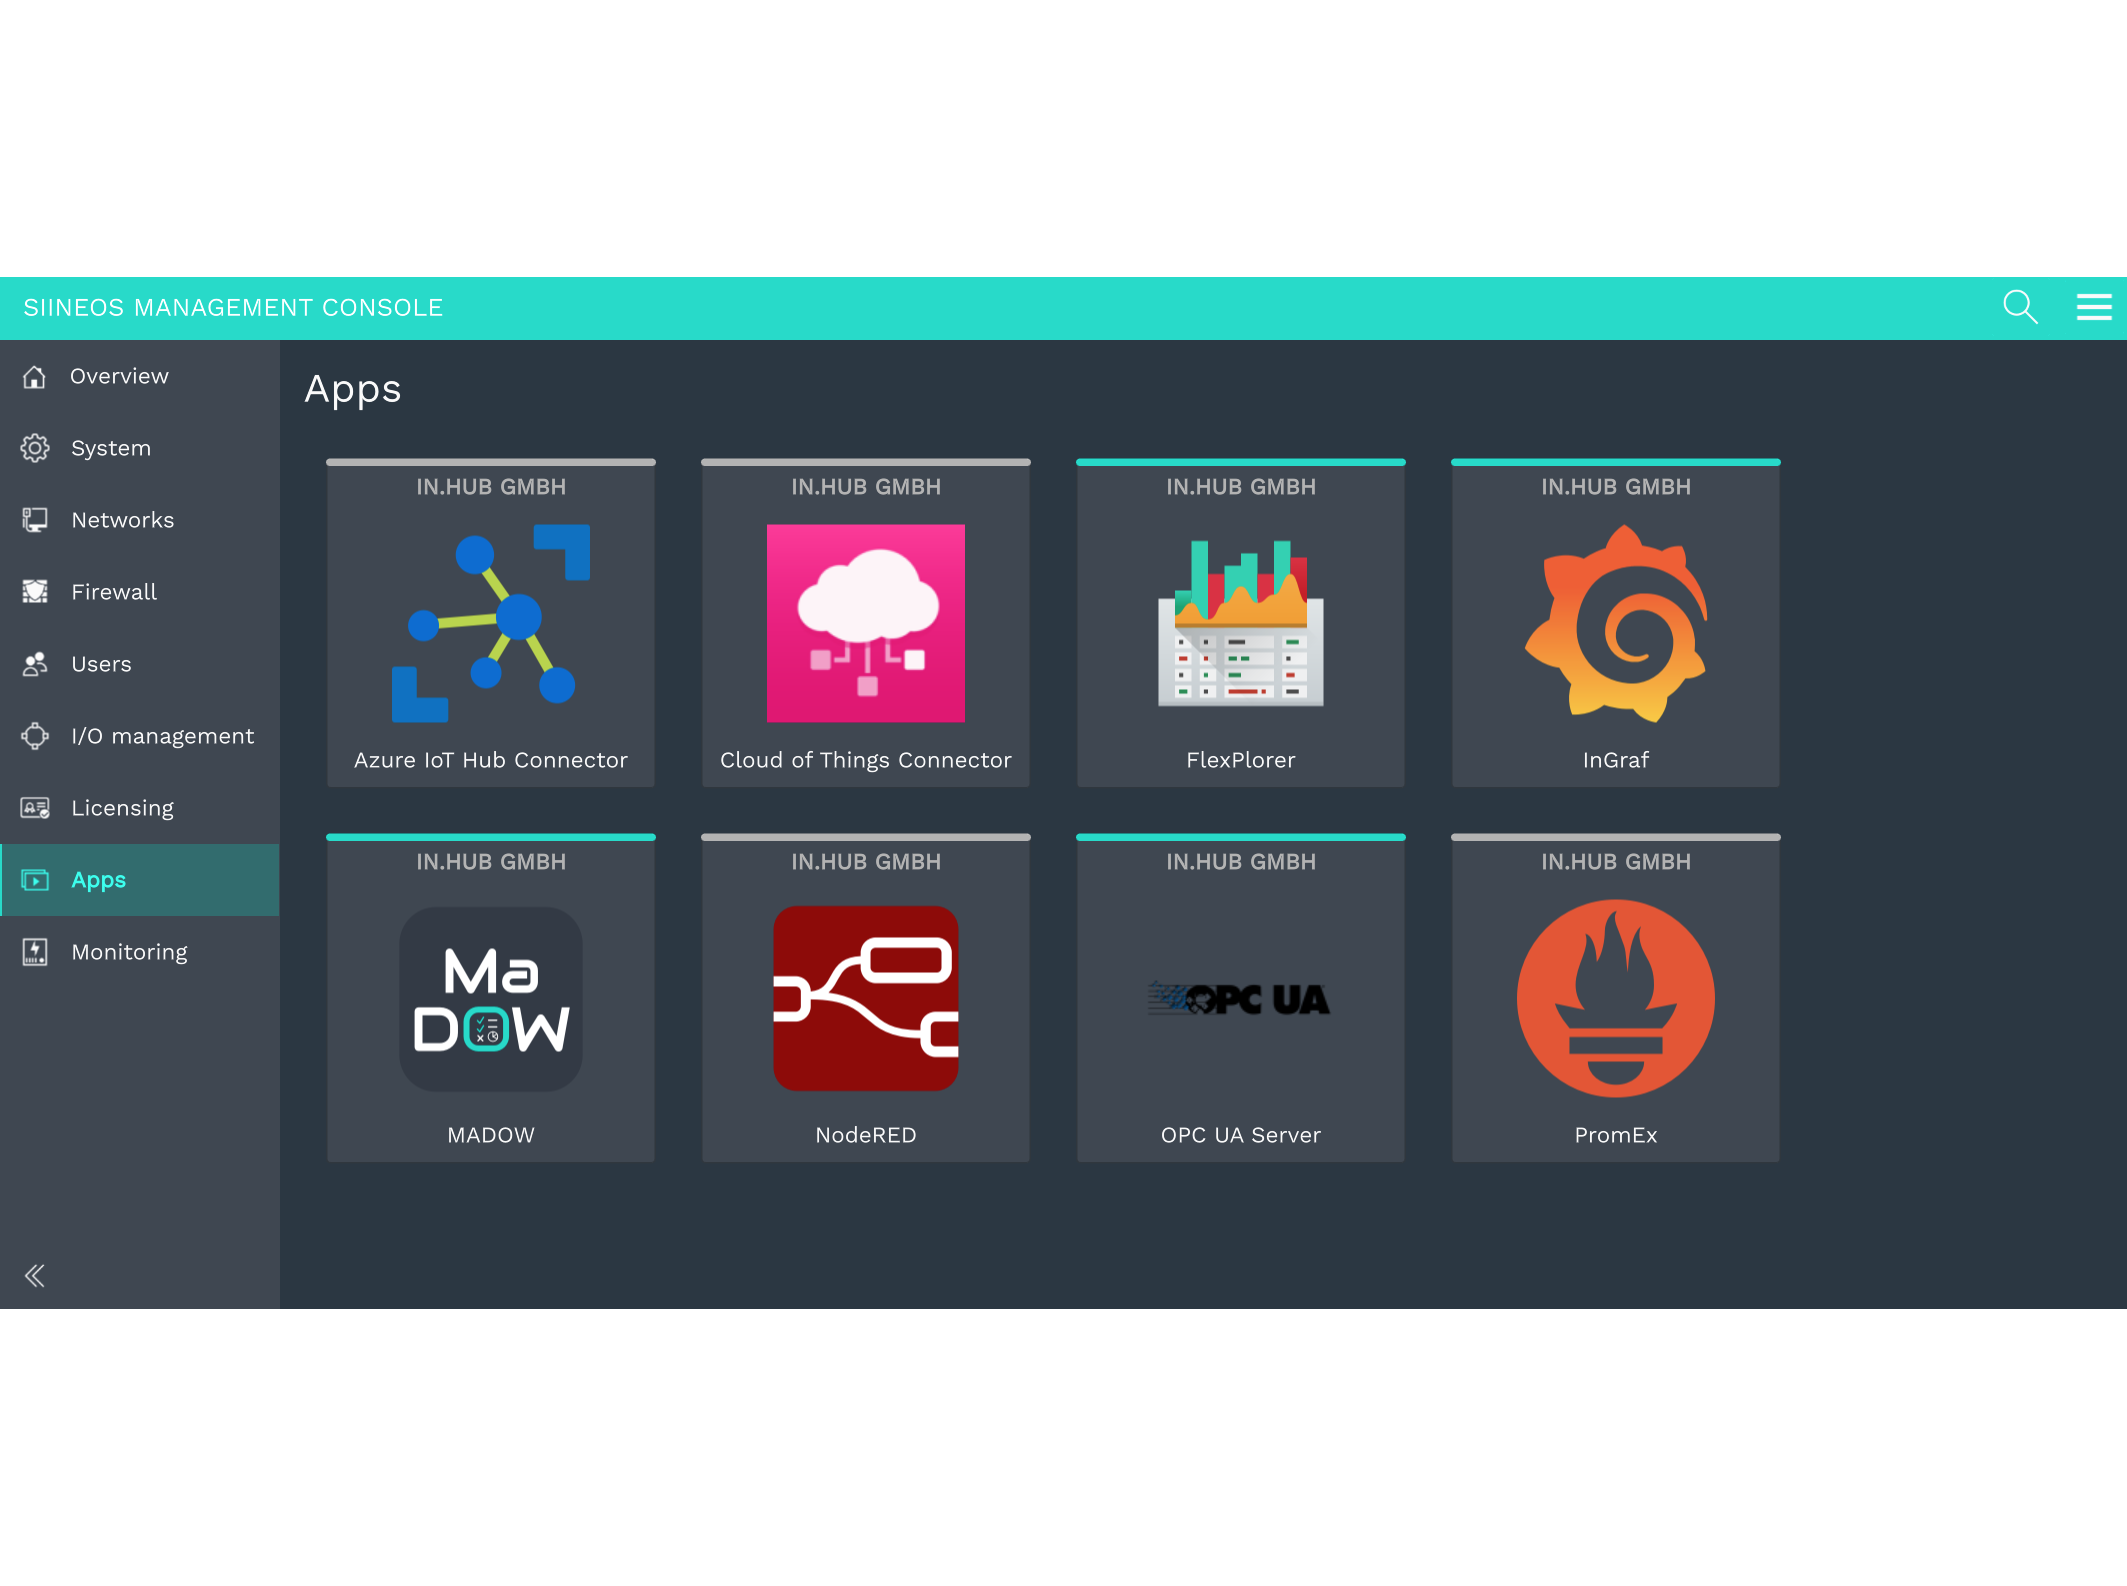Open the NodeRED app logo
2127x1586 pixels.
coord(866,998)
